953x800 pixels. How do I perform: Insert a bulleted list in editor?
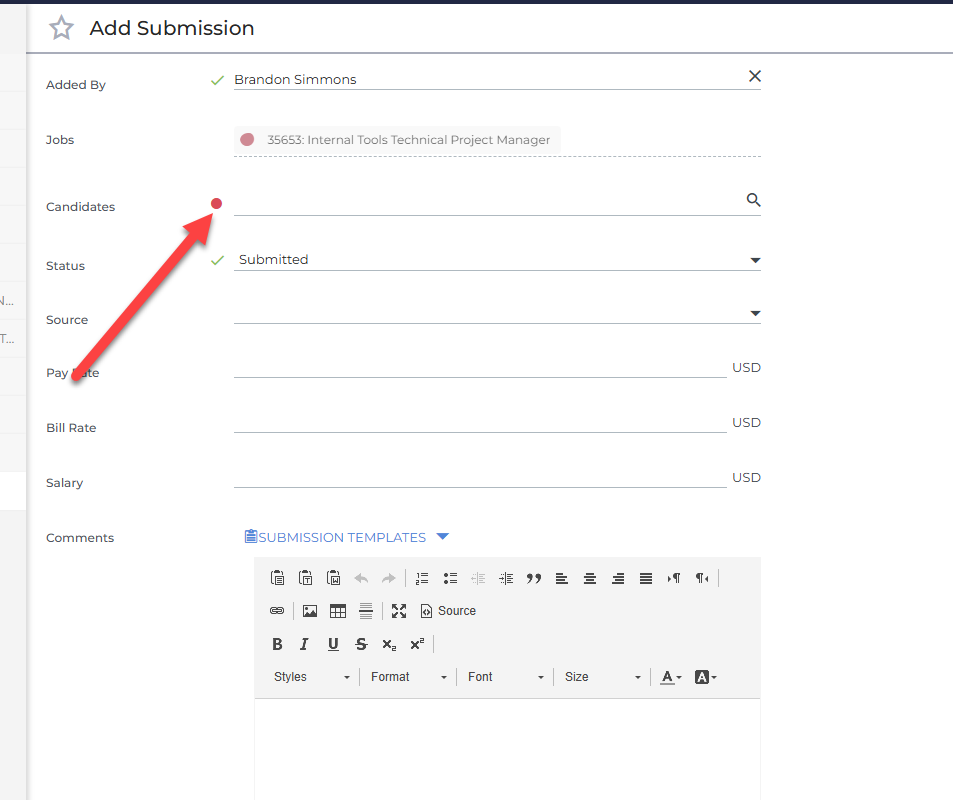click(x=450, y=578)
